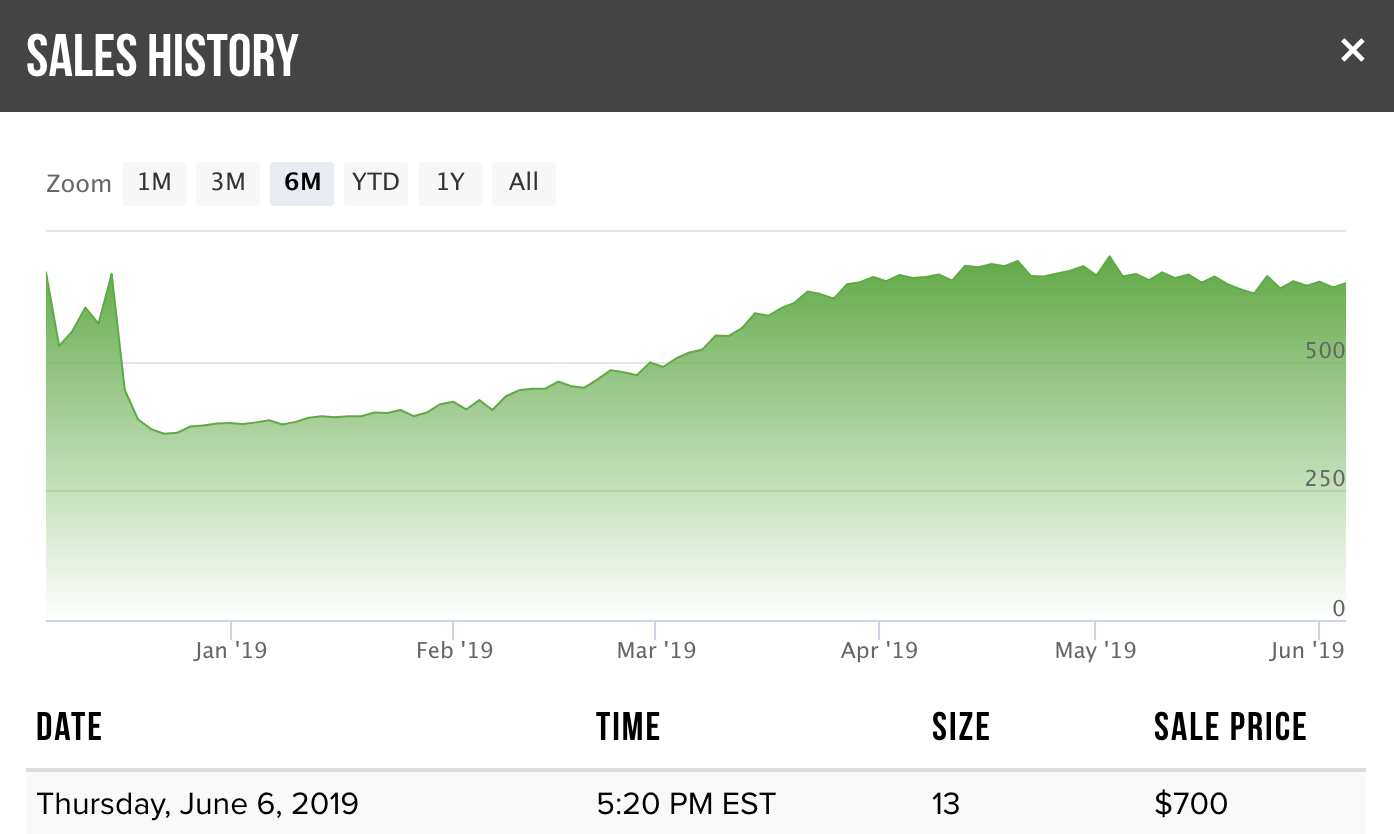Click the $700 sale price cell
This screenshot has height=834, width=1394.
(x=1191, y=803)
